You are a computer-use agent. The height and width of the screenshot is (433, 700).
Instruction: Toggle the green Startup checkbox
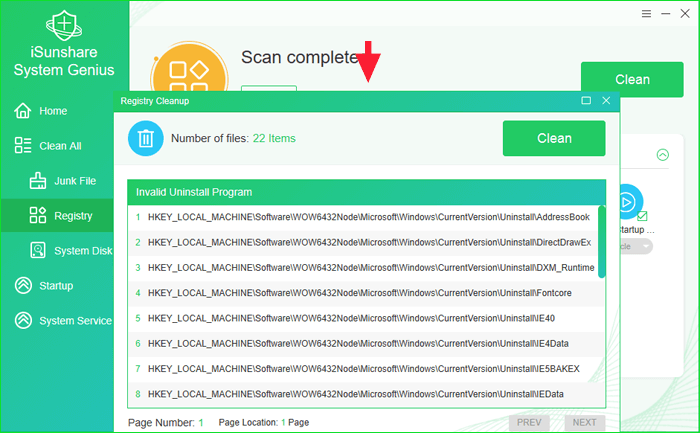pos(642,216)
